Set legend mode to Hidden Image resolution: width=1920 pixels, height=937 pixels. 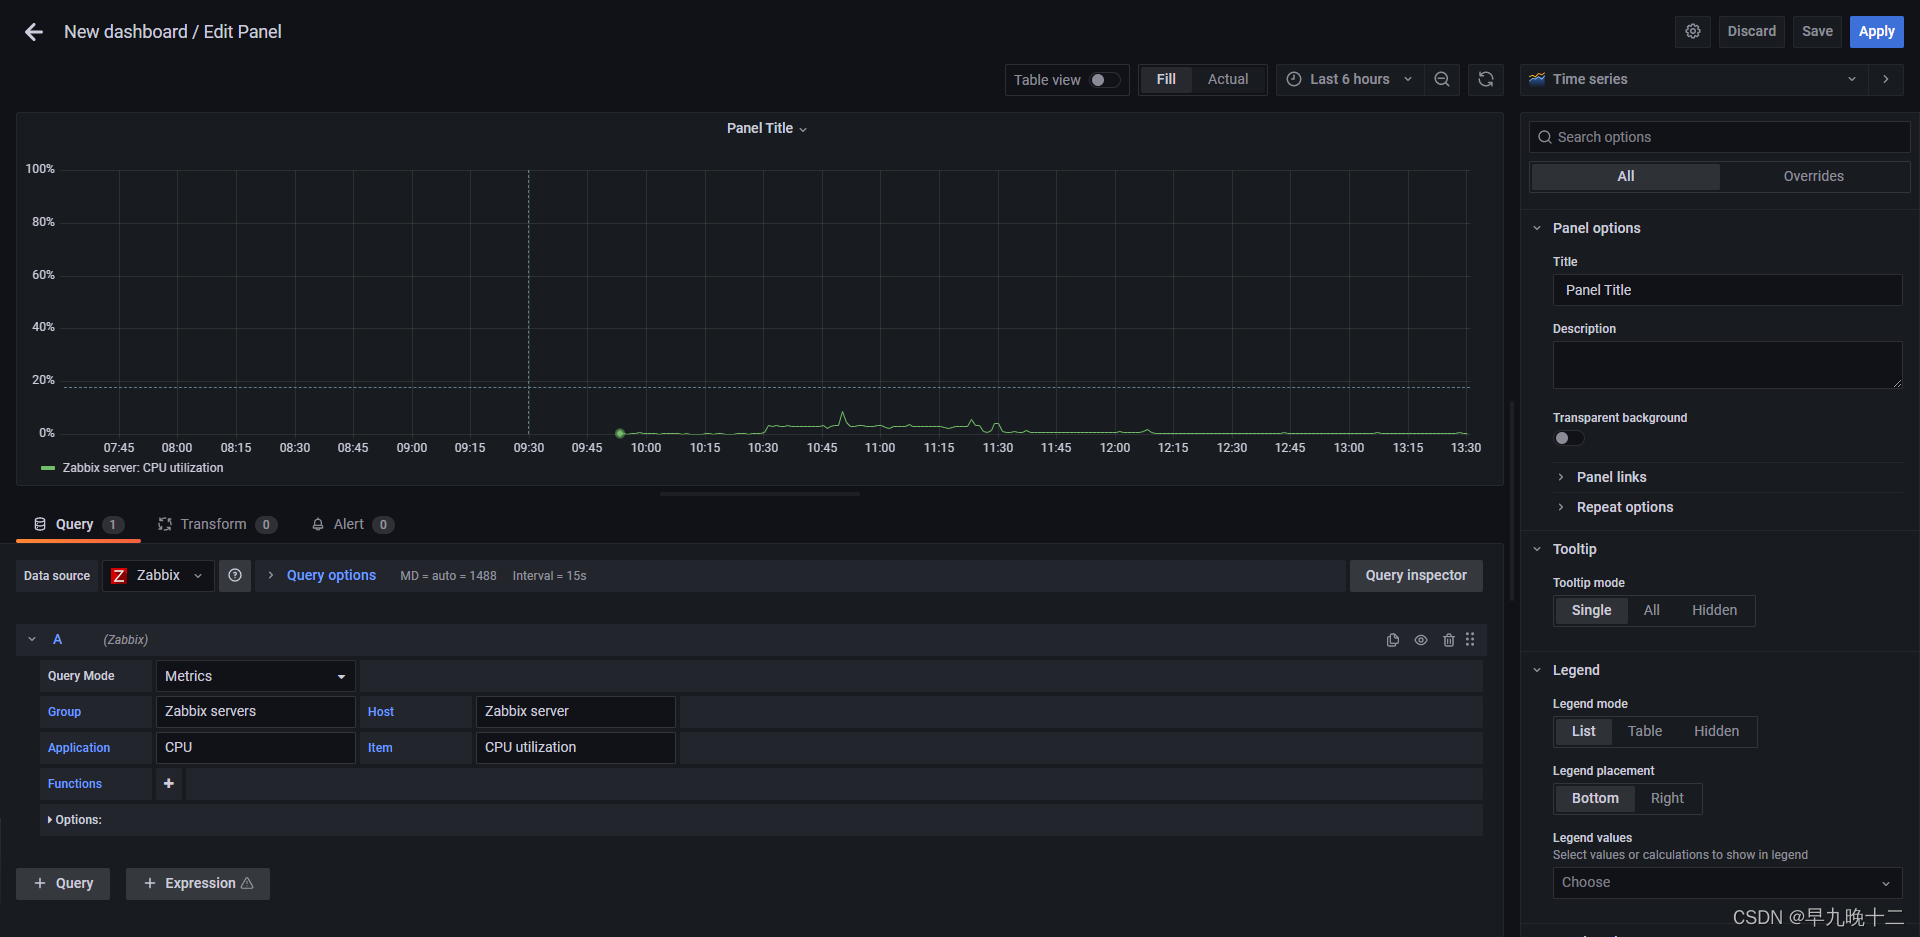pos(1716,731)
